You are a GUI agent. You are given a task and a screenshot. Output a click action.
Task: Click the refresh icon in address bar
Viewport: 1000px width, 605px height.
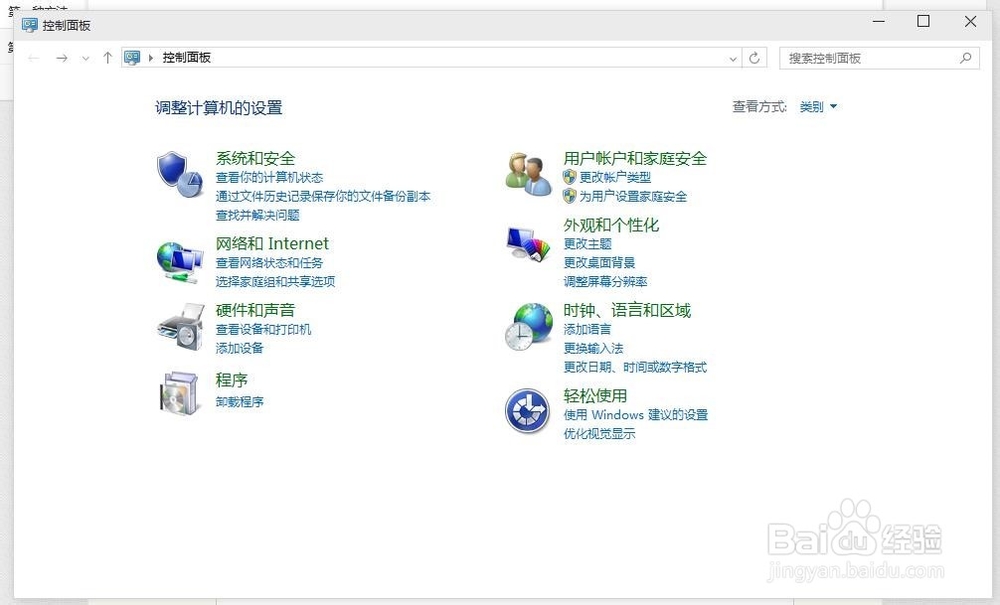pos(755,58)
